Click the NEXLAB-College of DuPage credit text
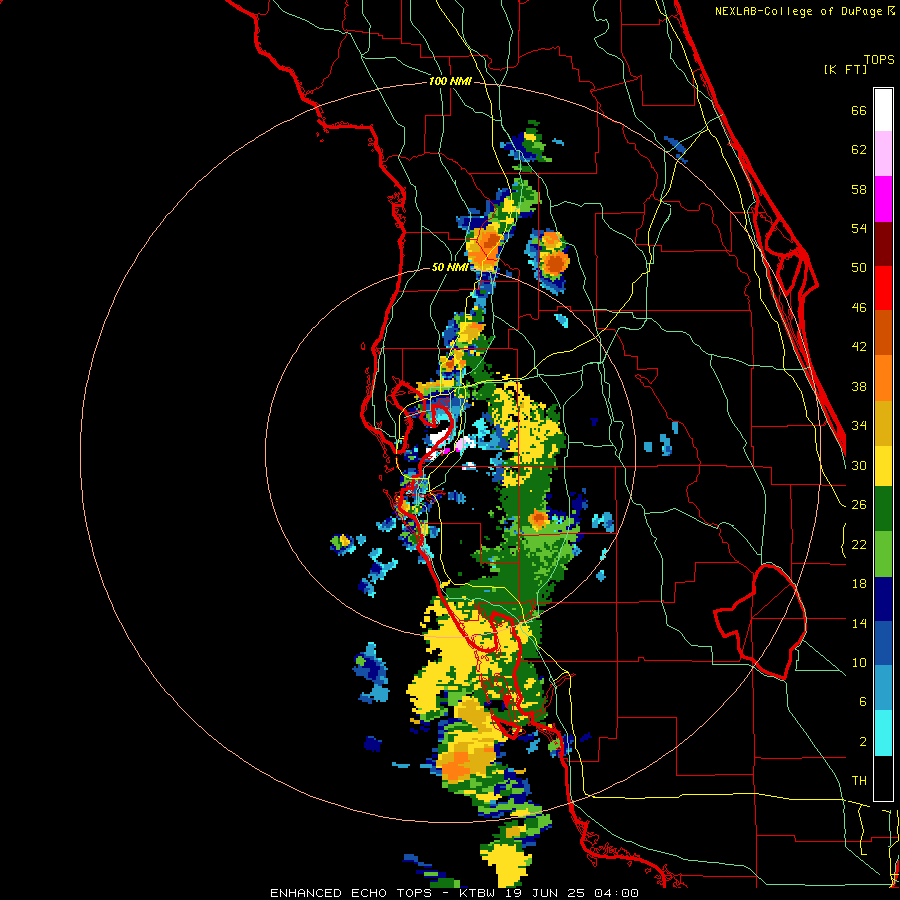This screenshot has height=900, width=900. click(804, 11)
